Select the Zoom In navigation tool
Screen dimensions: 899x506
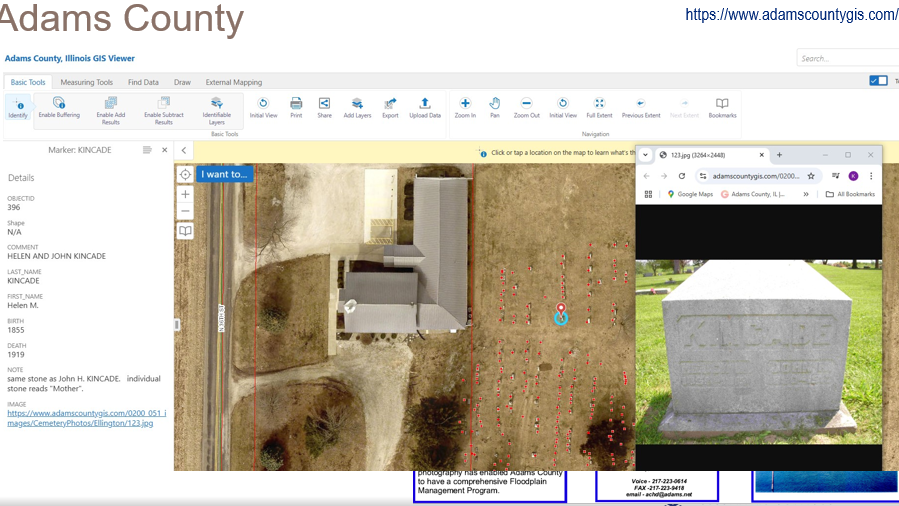pos(465,107)
